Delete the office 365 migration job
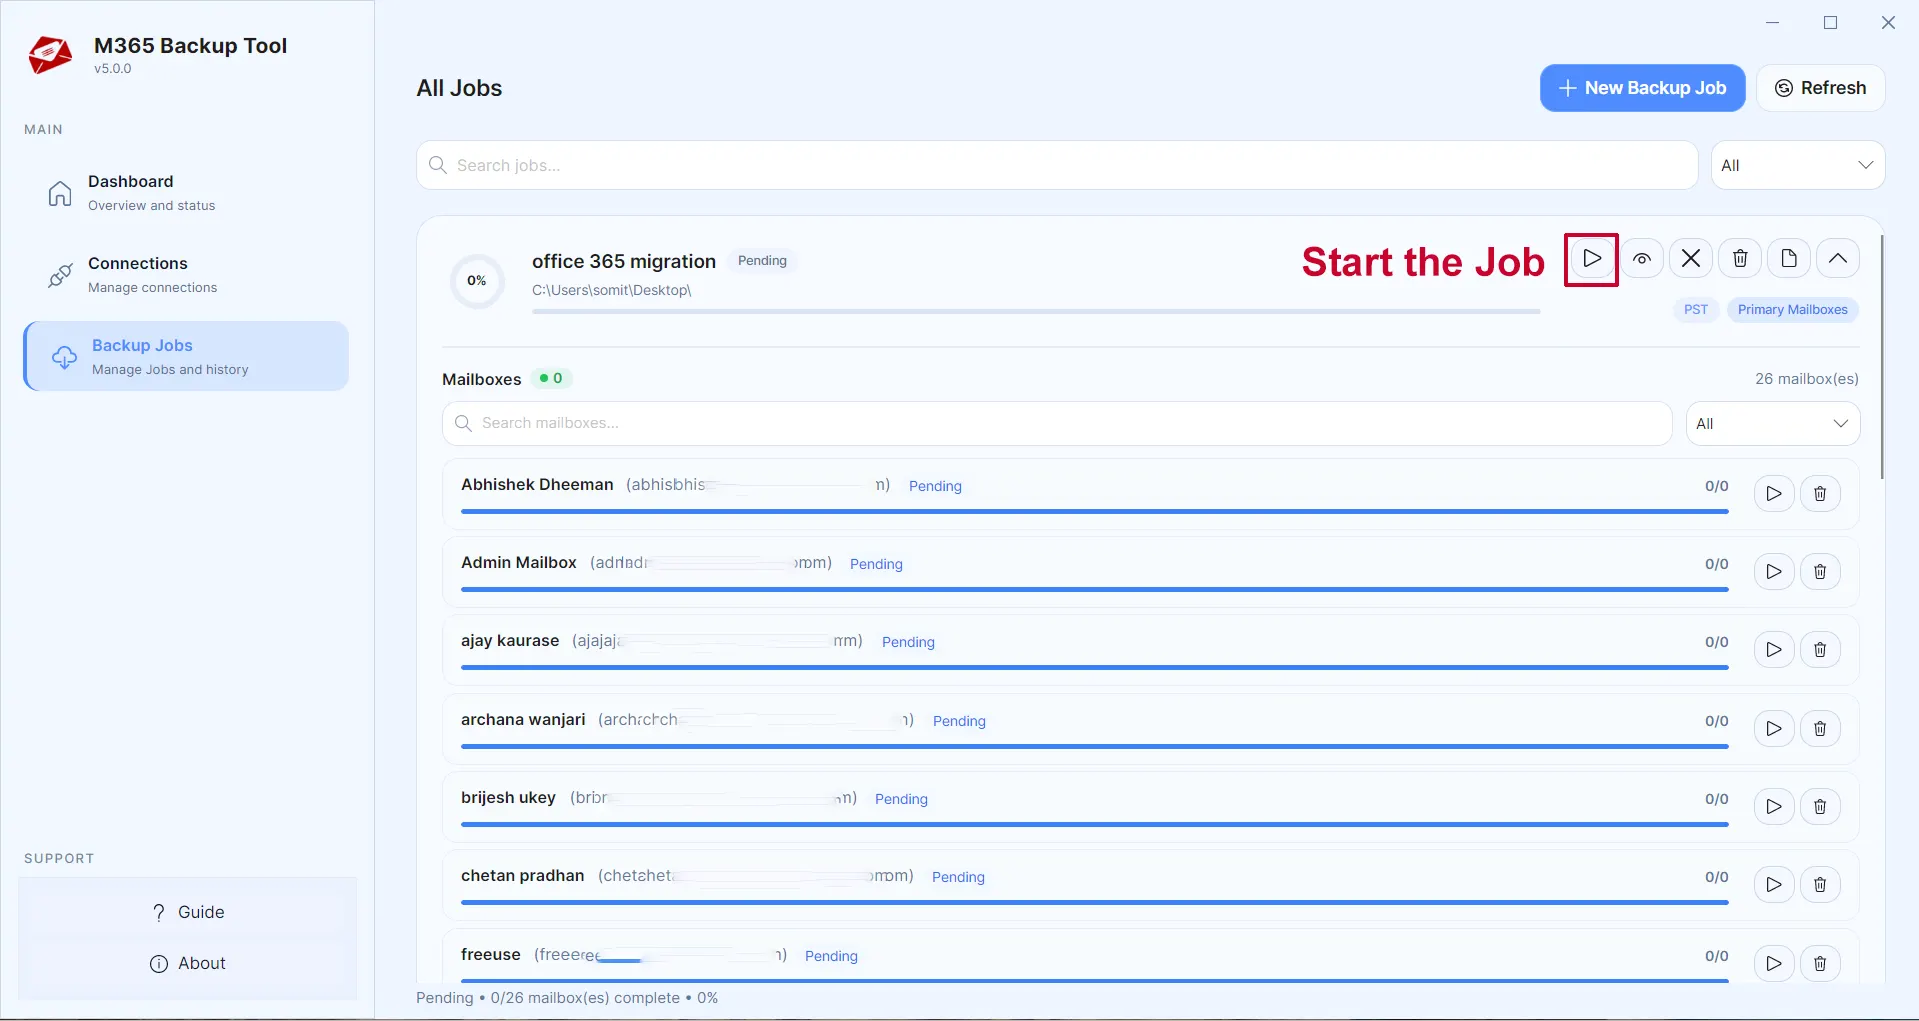Screen dimensions: 1919x1021 1740,259
